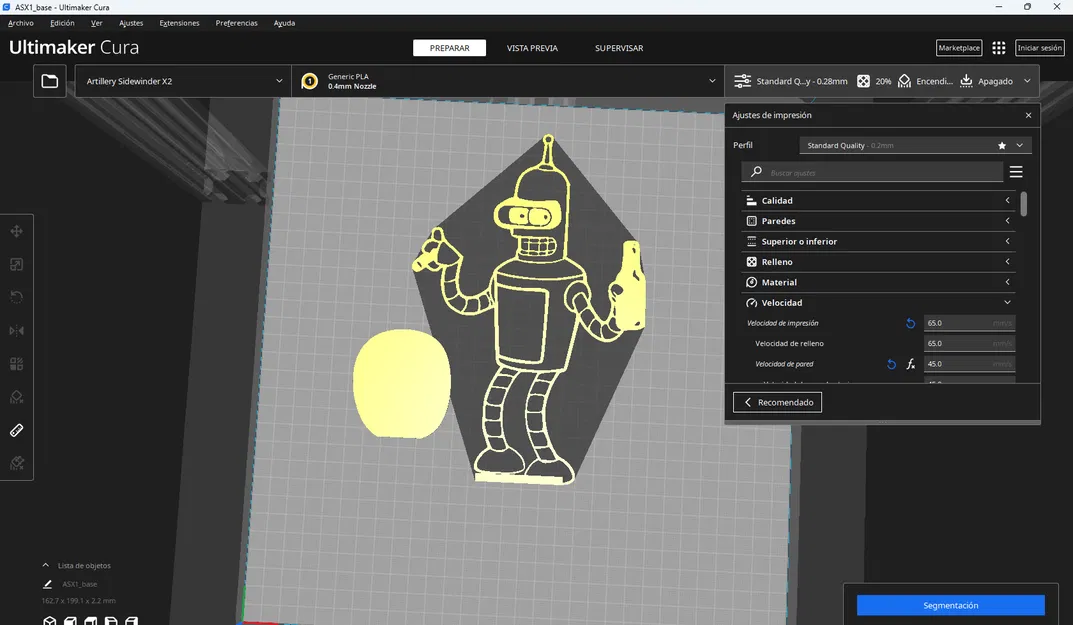Open the file load icon in top-left

coord(49,81)
